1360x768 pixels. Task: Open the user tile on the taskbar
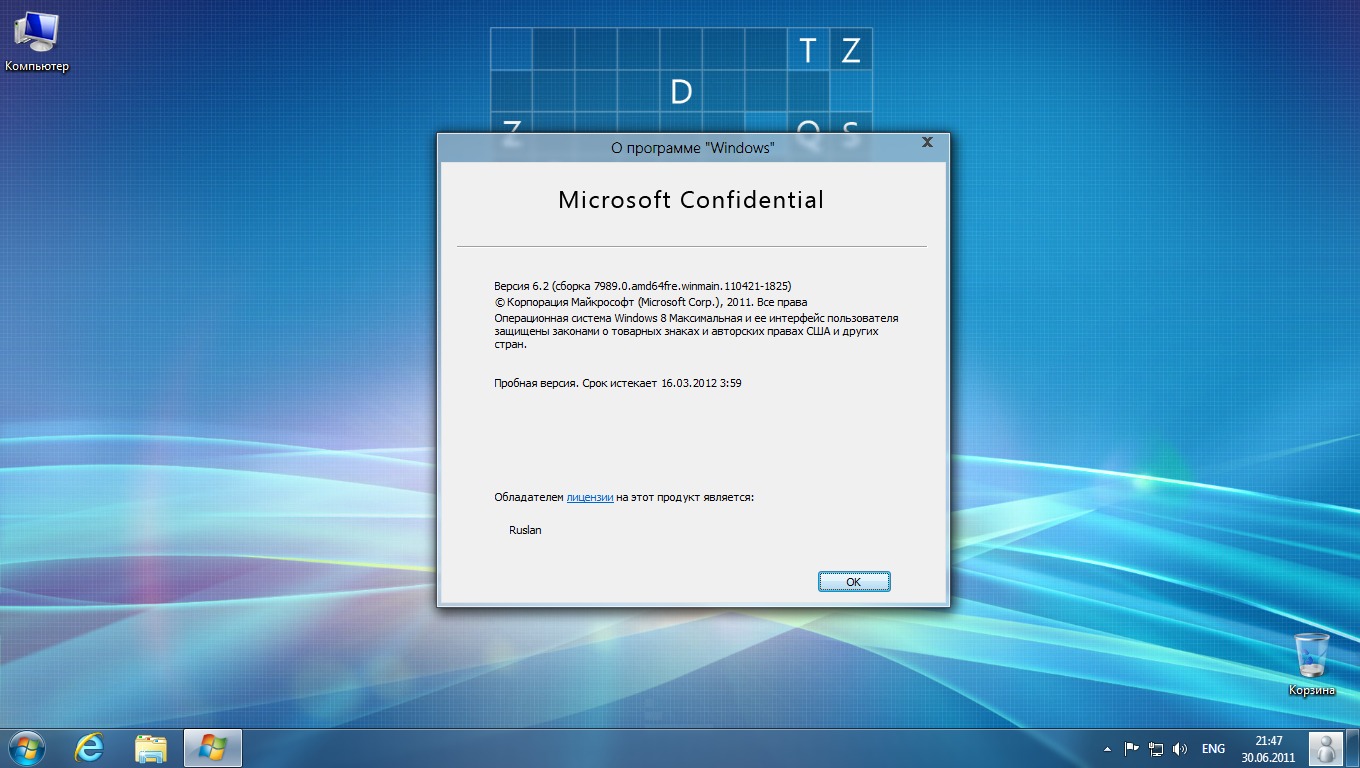tap(1326, 748)
